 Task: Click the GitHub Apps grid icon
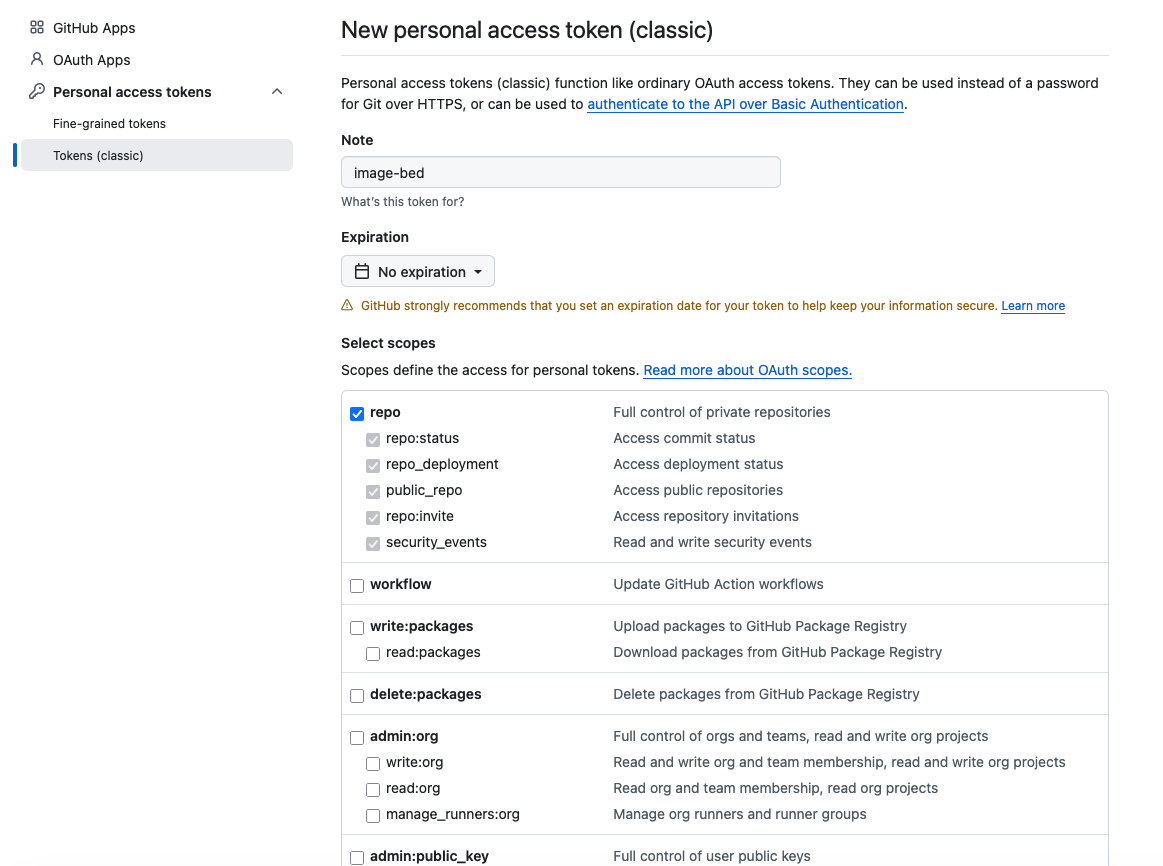37,28
